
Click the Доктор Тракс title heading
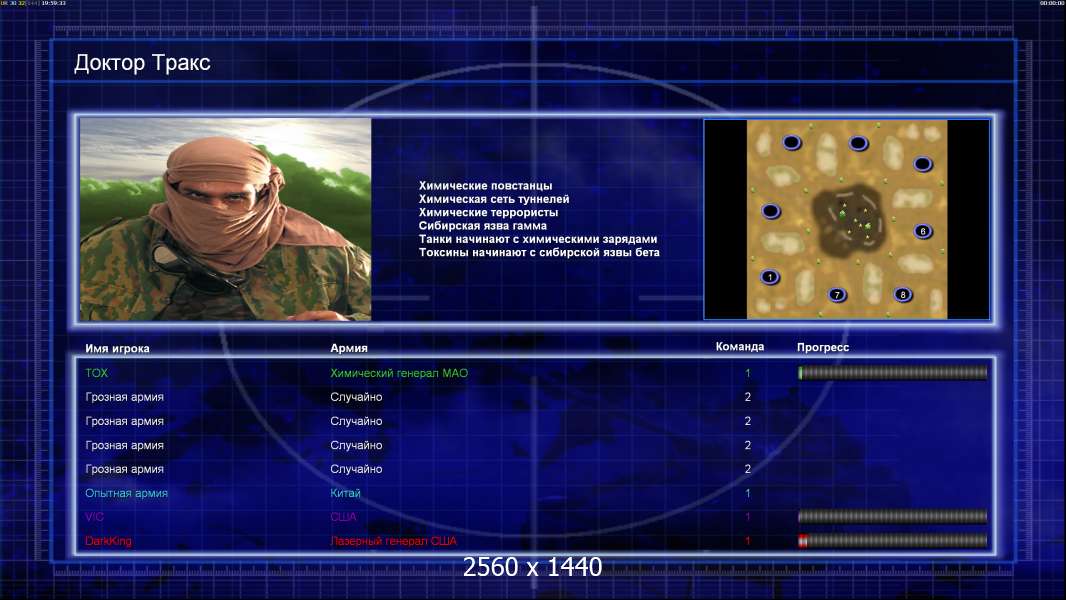click(x=142, y=64)
